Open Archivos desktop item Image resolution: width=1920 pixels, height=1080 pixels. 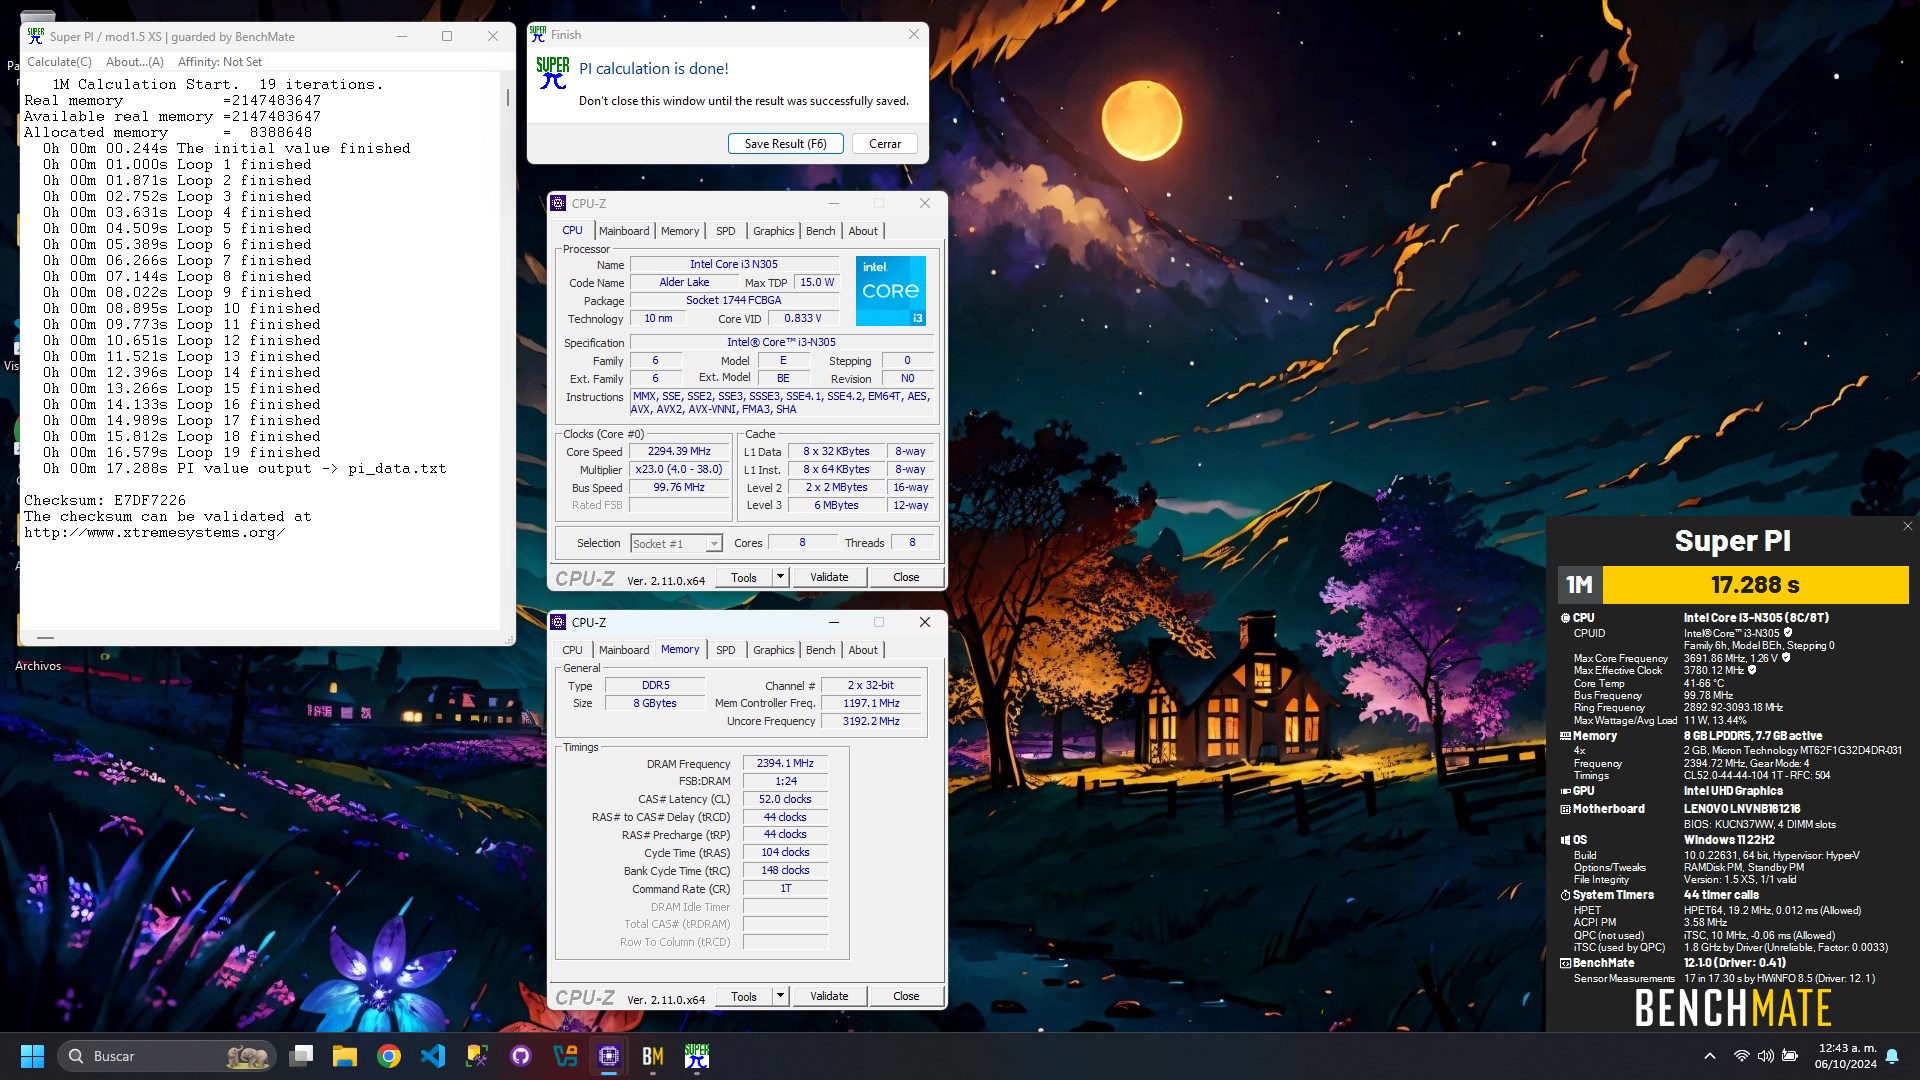(x=38, y=666)
